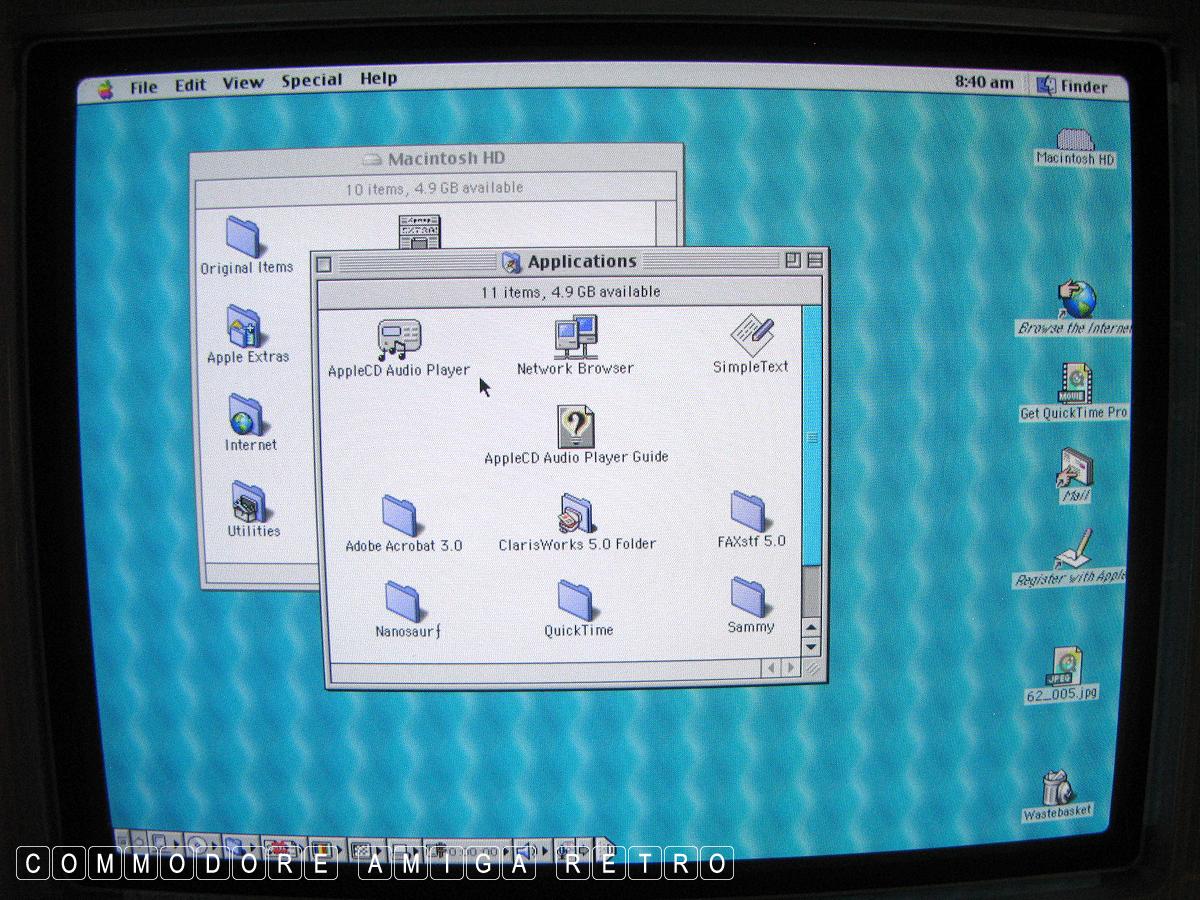Open the AppleCD Audio Player Guide
1200x900 pixels.
click(x=576, y=426)
